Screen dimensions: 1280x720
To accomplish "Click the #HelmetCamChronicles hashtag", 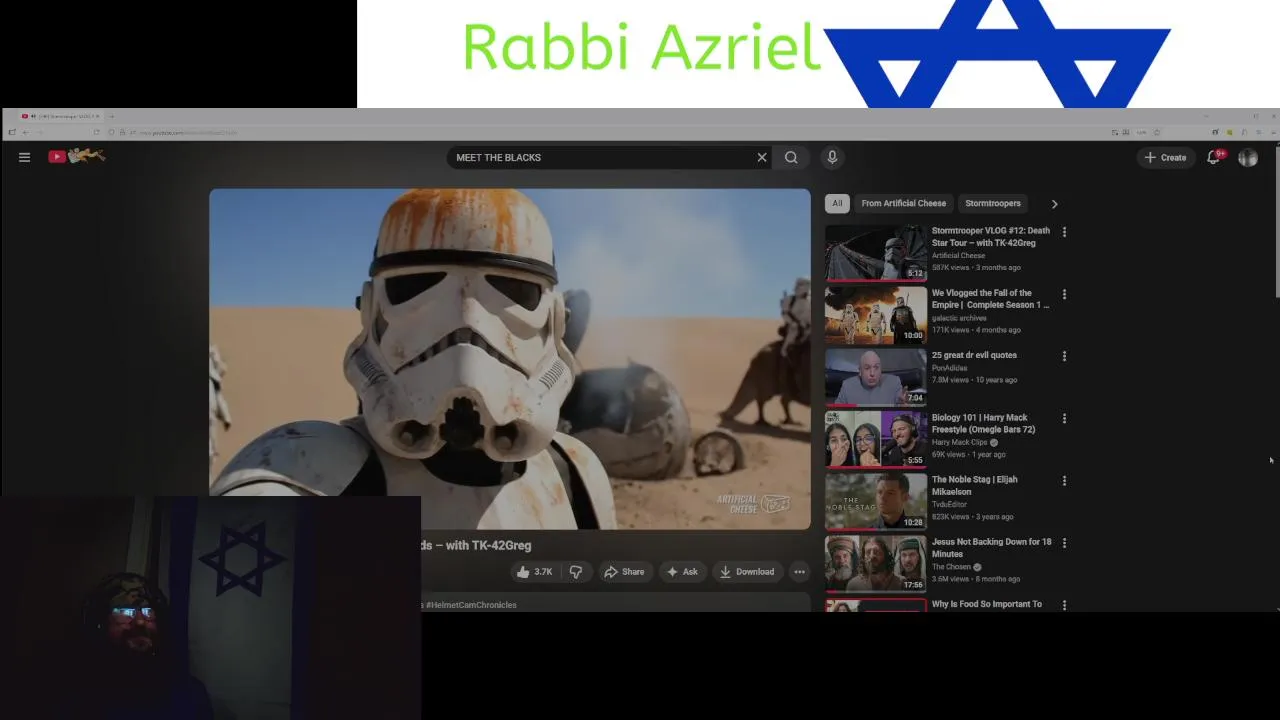I will [471, 605].
